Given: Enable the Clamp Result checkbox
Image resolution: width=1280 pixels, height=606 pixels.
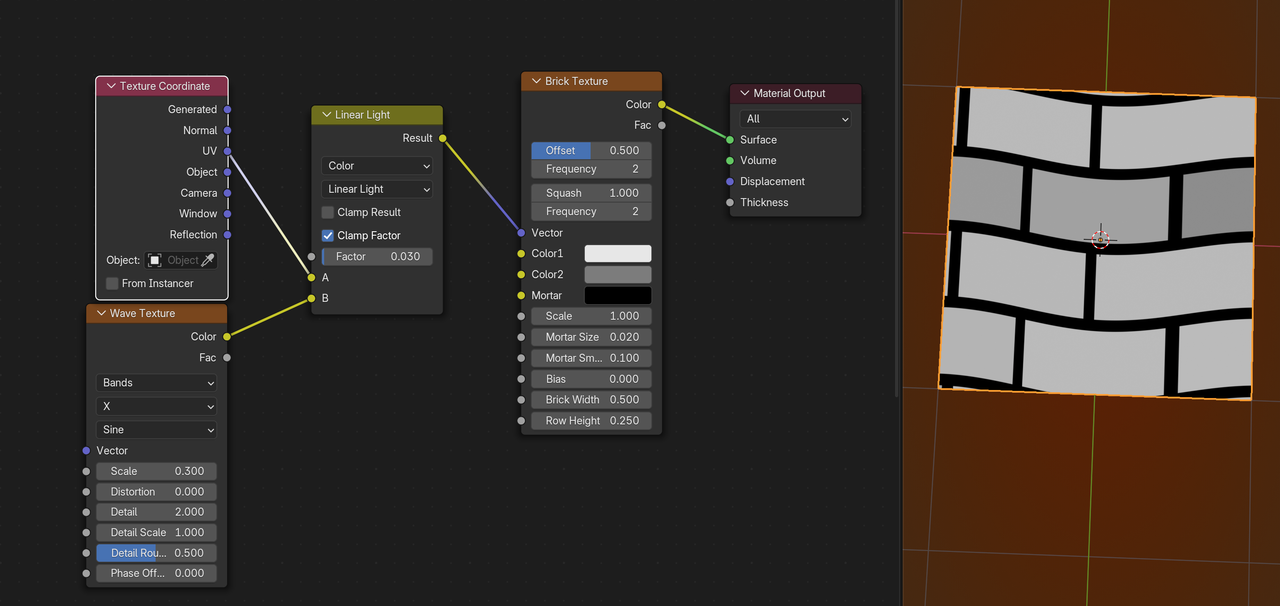Looking at the screenshot, I should (328, 212).
